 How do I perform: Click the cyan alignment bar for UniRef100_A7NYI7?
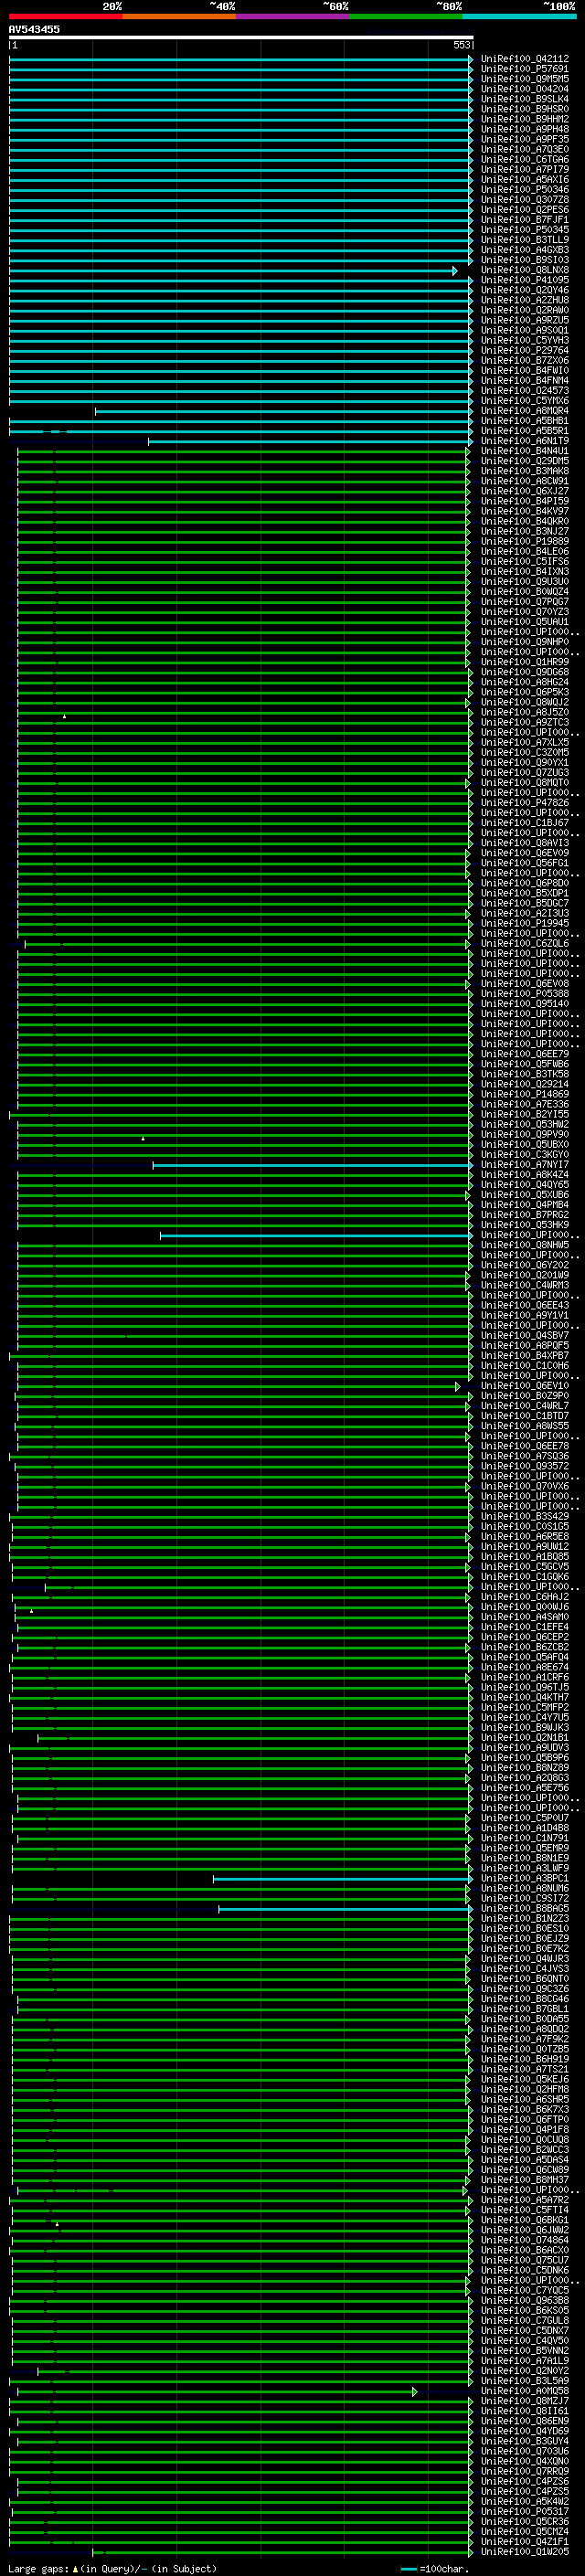pos(312,1165)
